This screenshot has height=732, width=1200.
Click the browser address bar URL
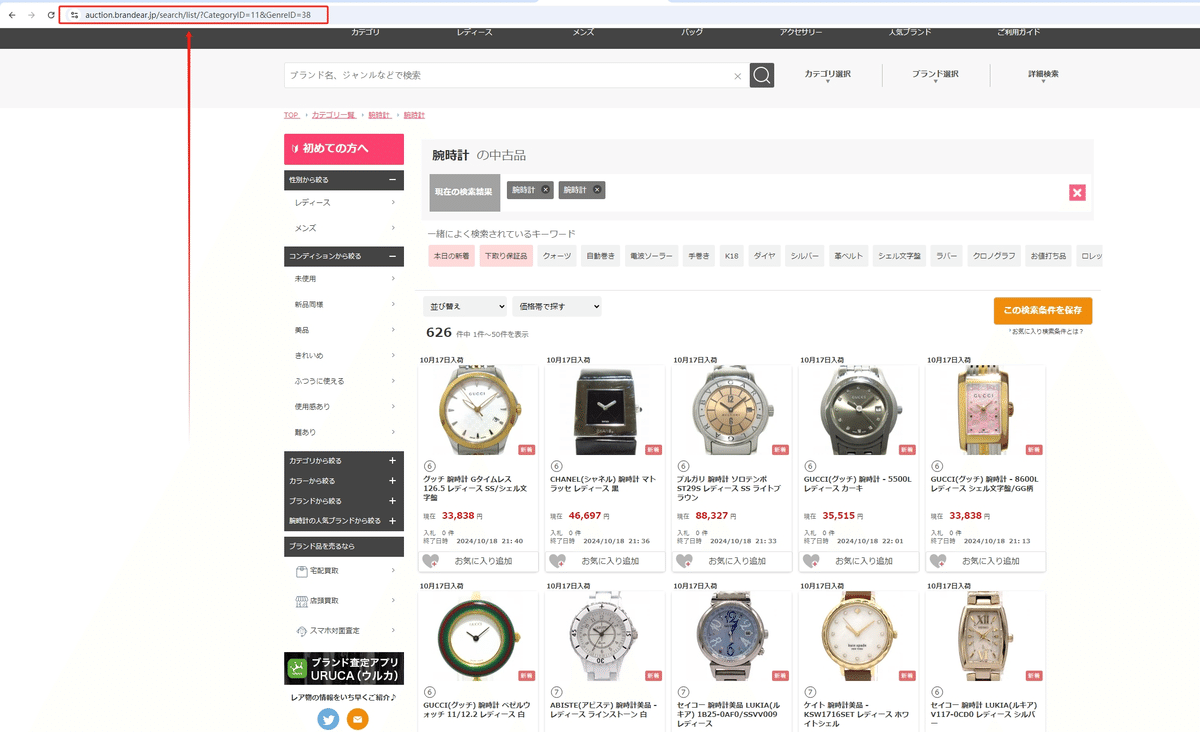point(197,15)
